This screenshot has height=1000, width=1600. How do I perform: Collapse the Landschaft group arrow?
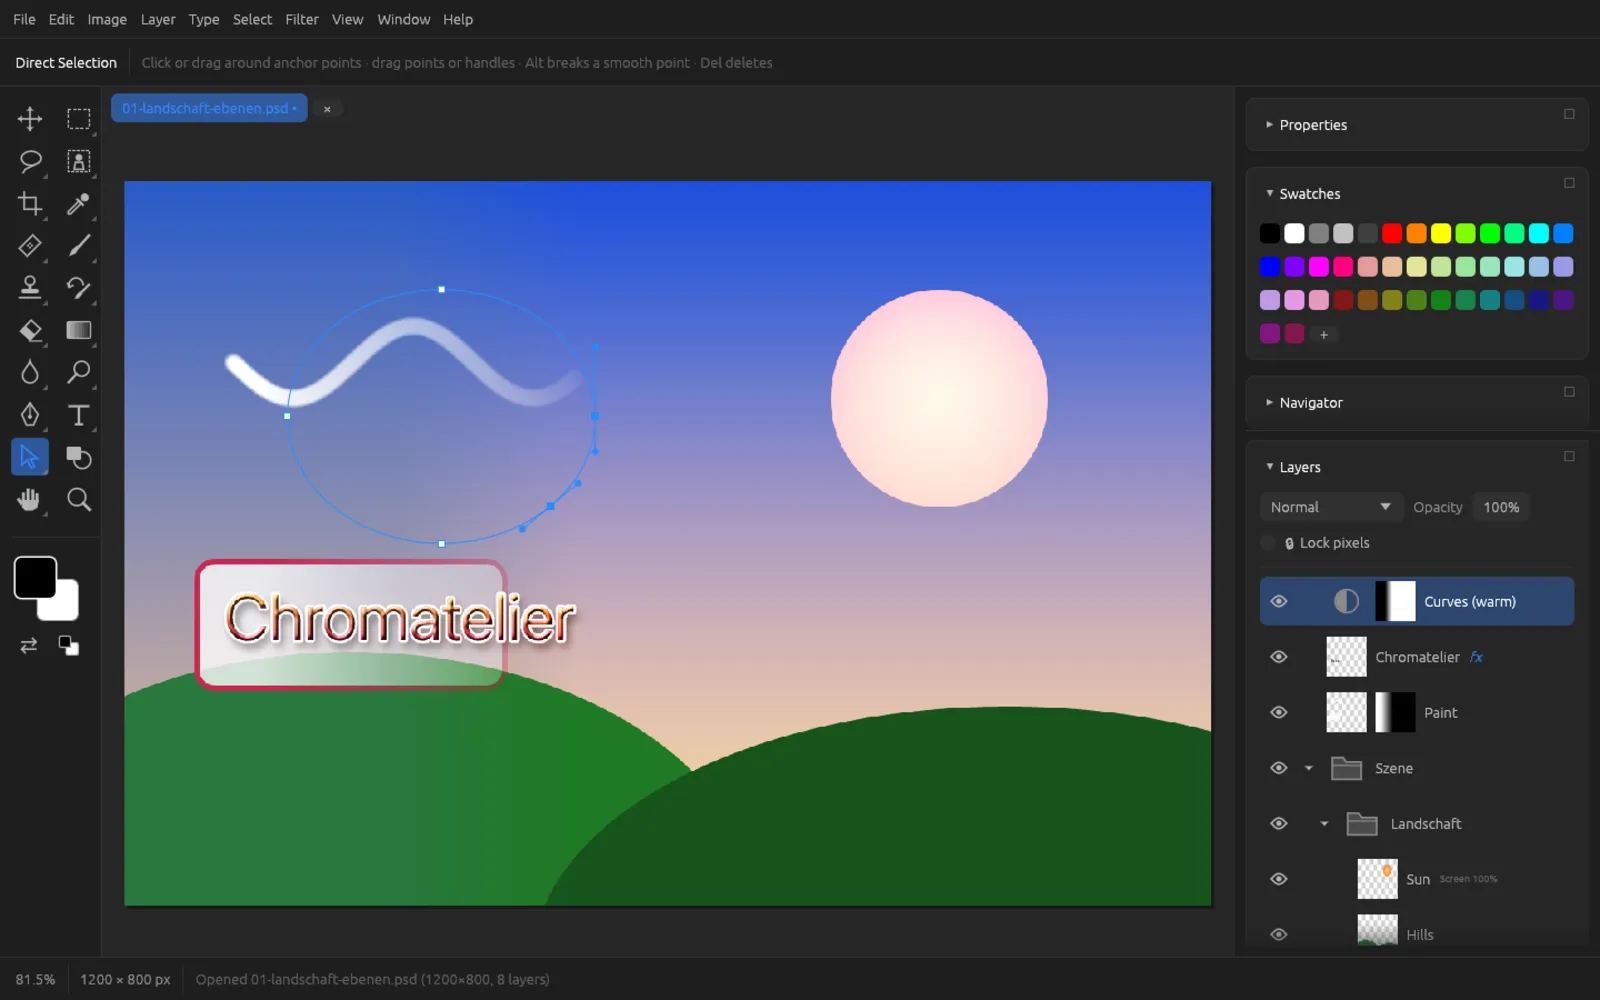(1324, 824)
